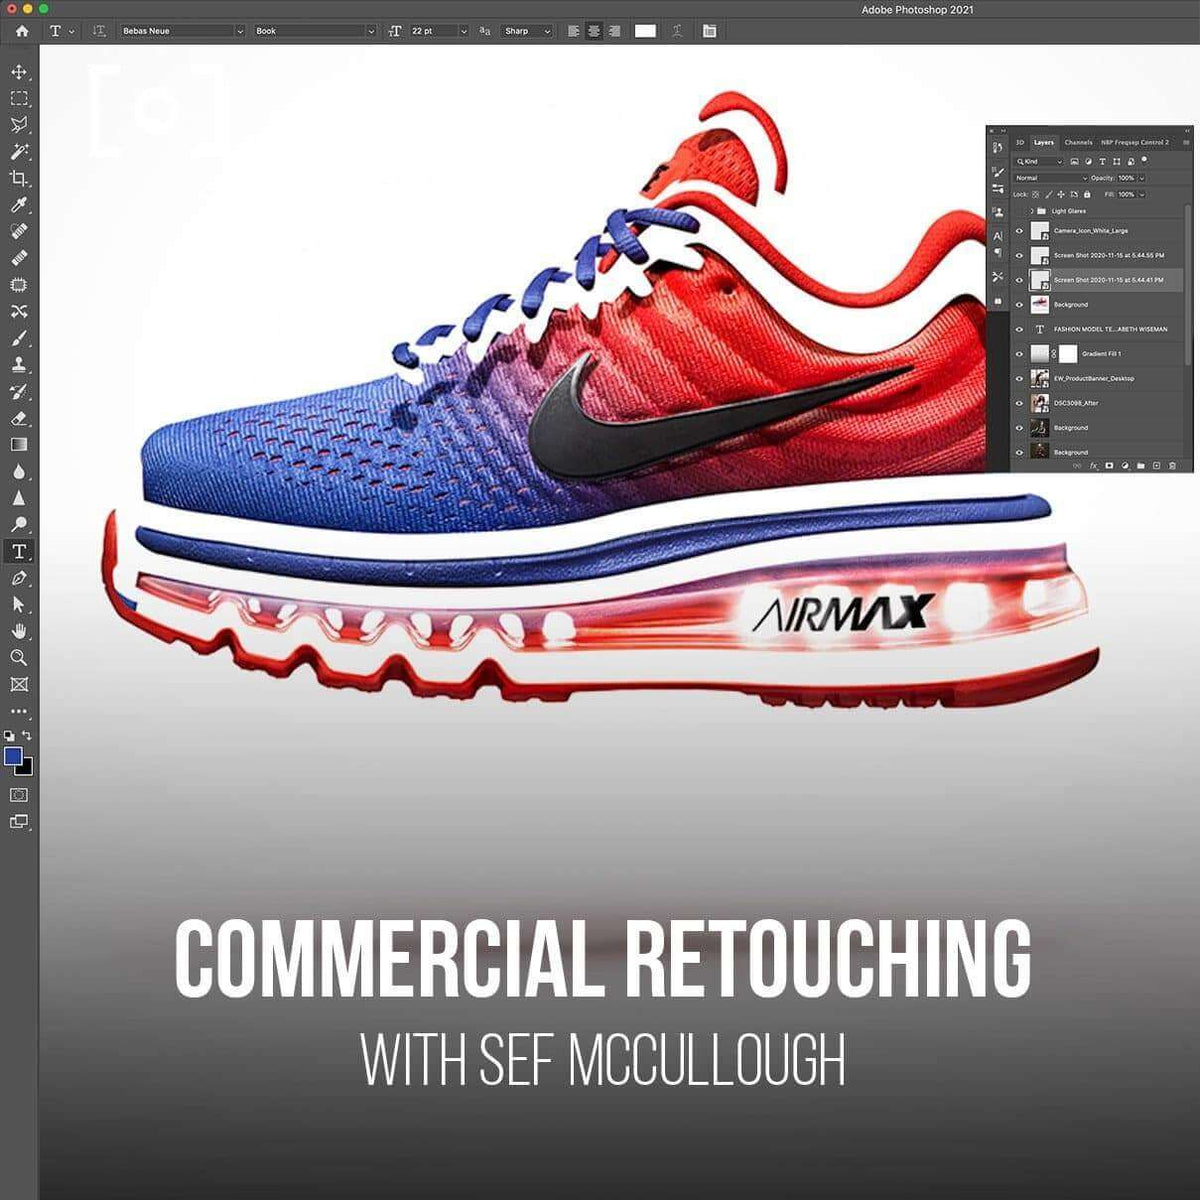
Task: Toggle visibility of the Camera_Icon_White_Large layer
Action: [1020, 231]
